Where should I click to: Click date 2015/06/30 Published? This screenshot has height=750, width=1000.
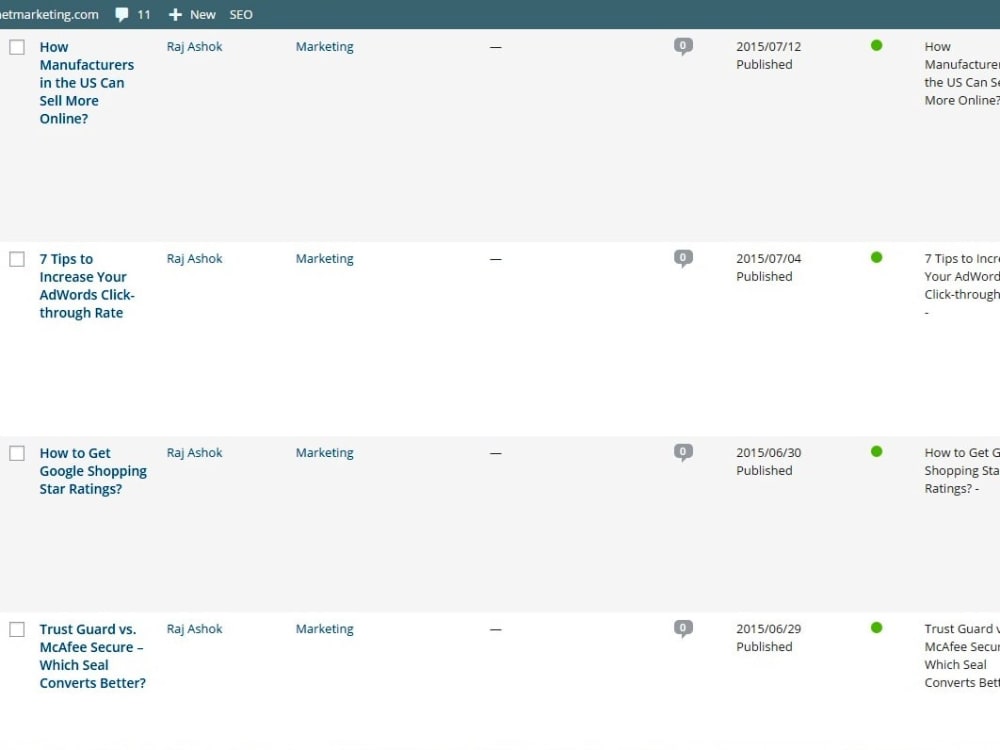pyautogui.click(x=768, y=461)
